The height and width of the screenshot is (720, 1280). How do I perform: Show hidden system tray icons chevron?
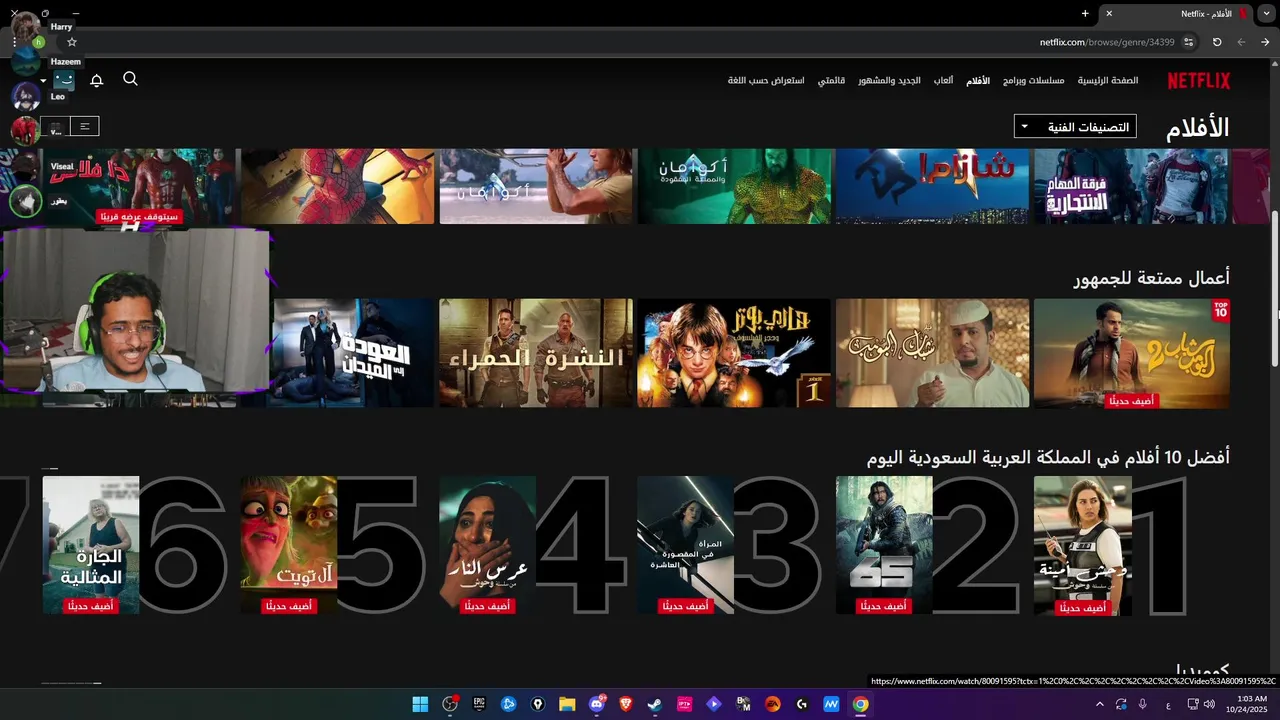pos(1100,704)
